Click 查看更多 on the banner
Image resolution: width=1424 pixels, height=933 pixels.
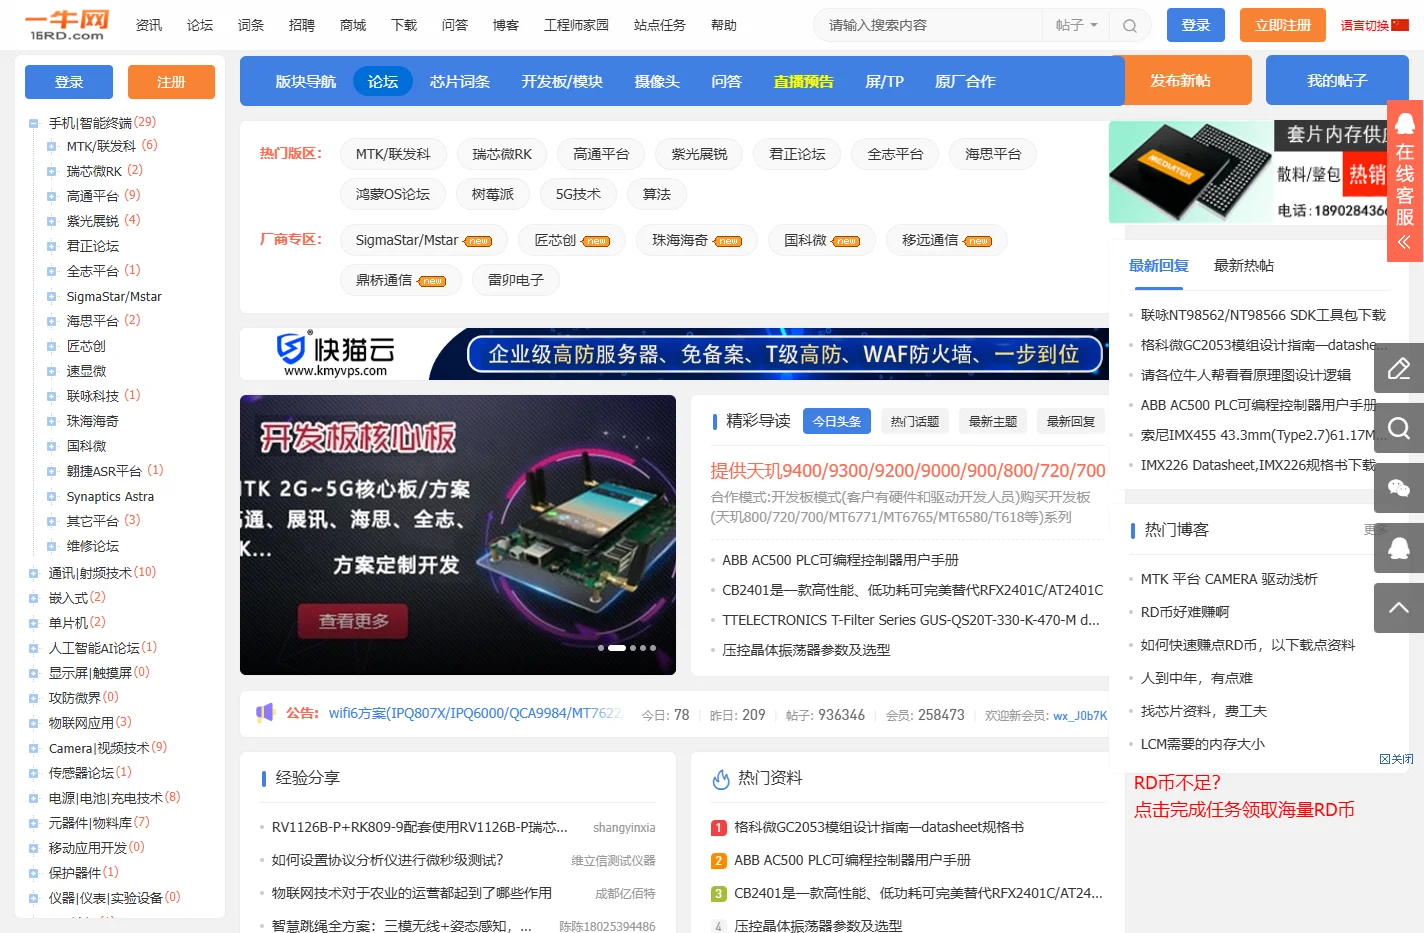[x=354, y=621]
